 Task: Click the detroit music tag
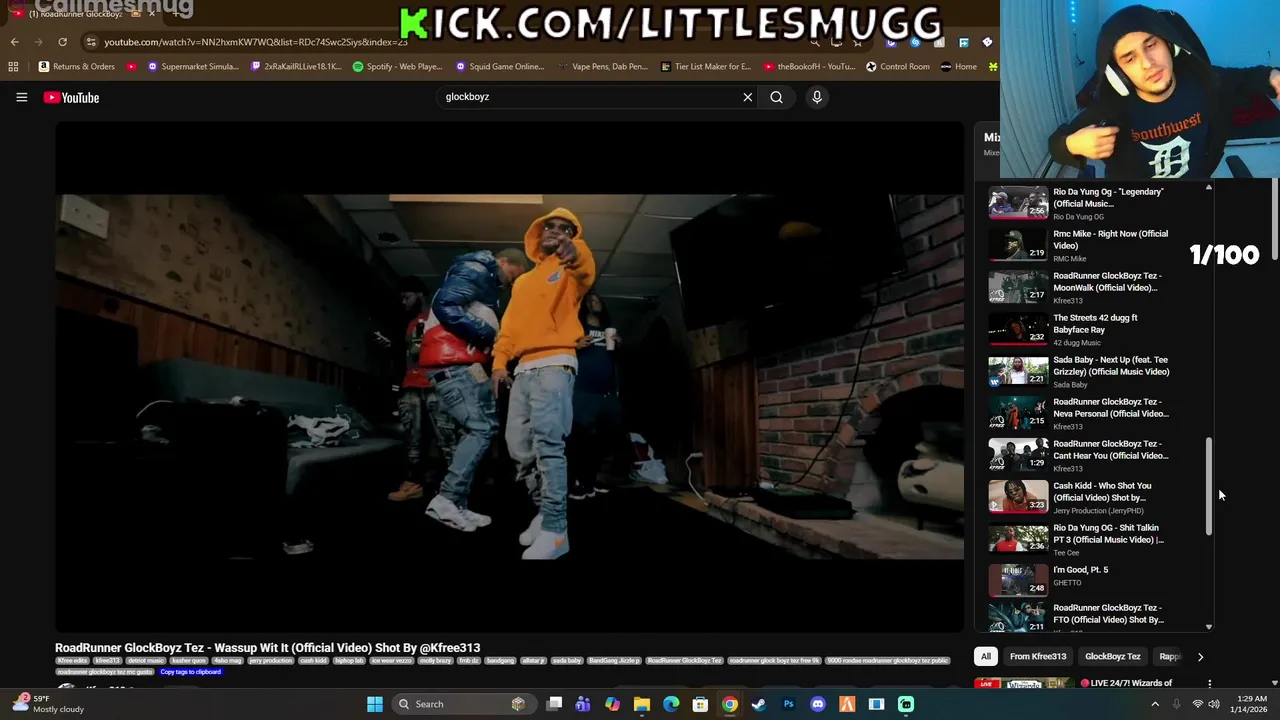[145, 661]
